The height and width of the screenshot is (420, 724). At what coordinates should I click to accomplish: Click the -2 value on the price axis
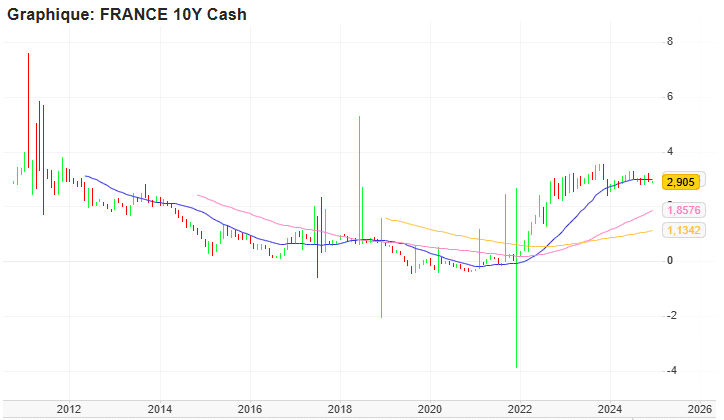[667, 316]
